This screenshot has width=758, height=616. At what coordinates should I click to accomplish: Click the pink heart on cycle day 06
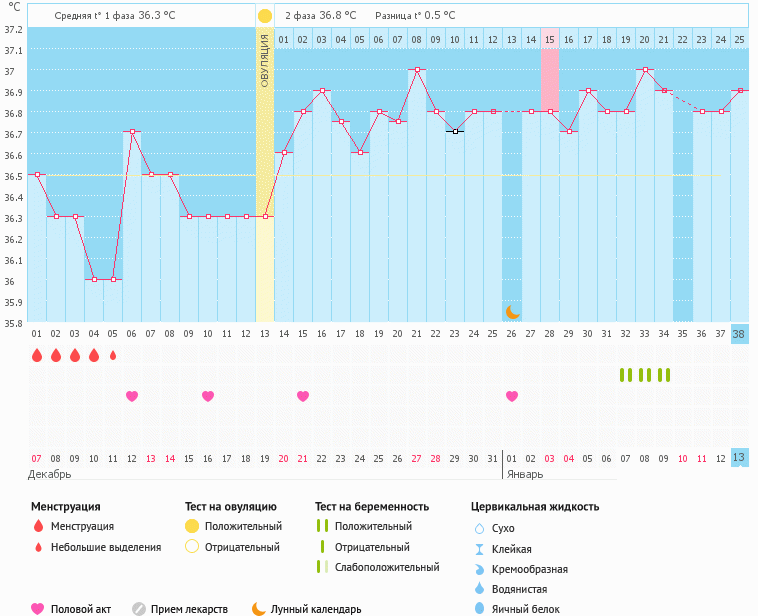(x=132, y=396)
